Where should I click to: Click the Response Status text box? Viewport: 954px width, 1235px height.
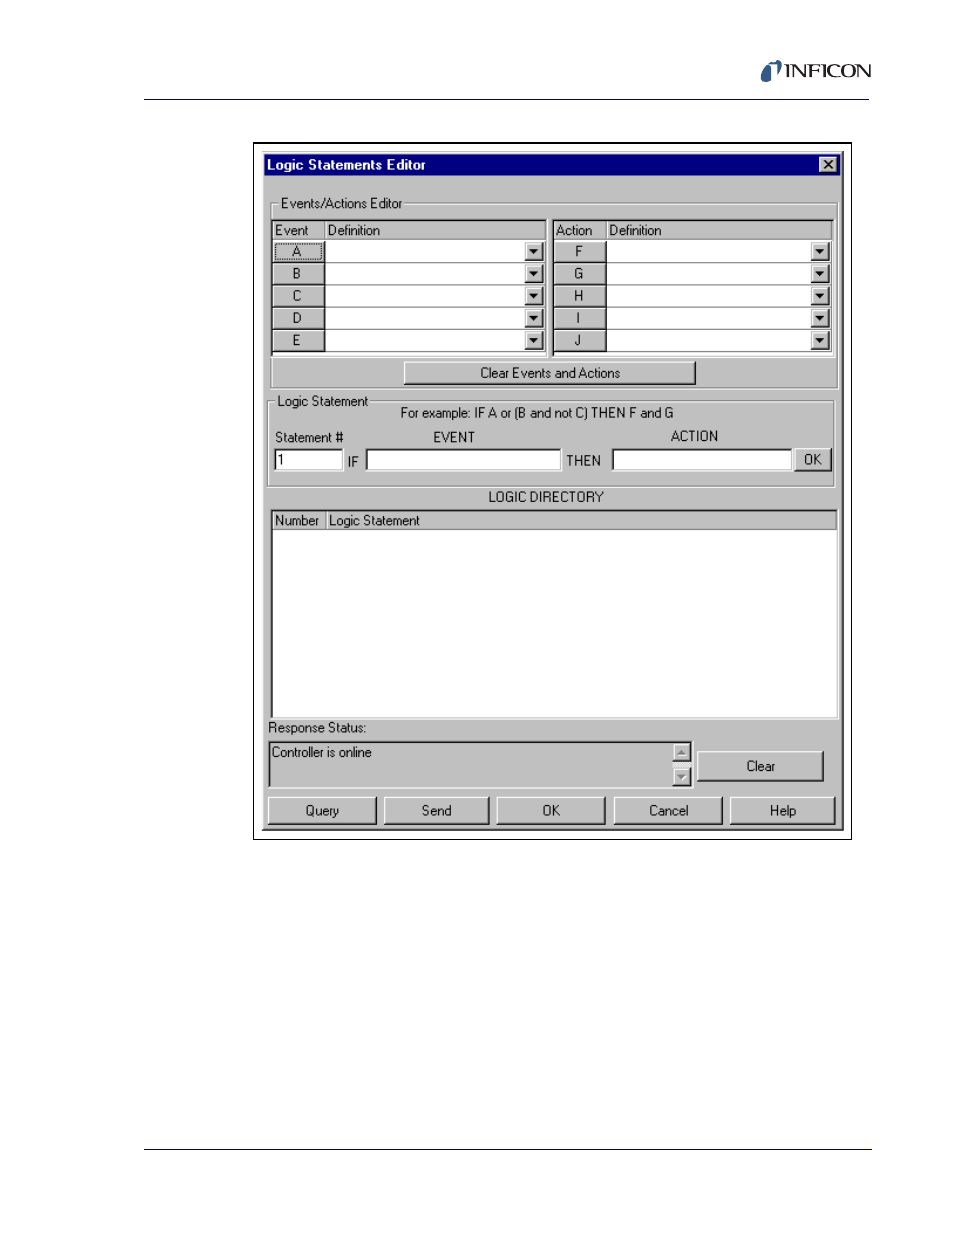coord(472,765)
